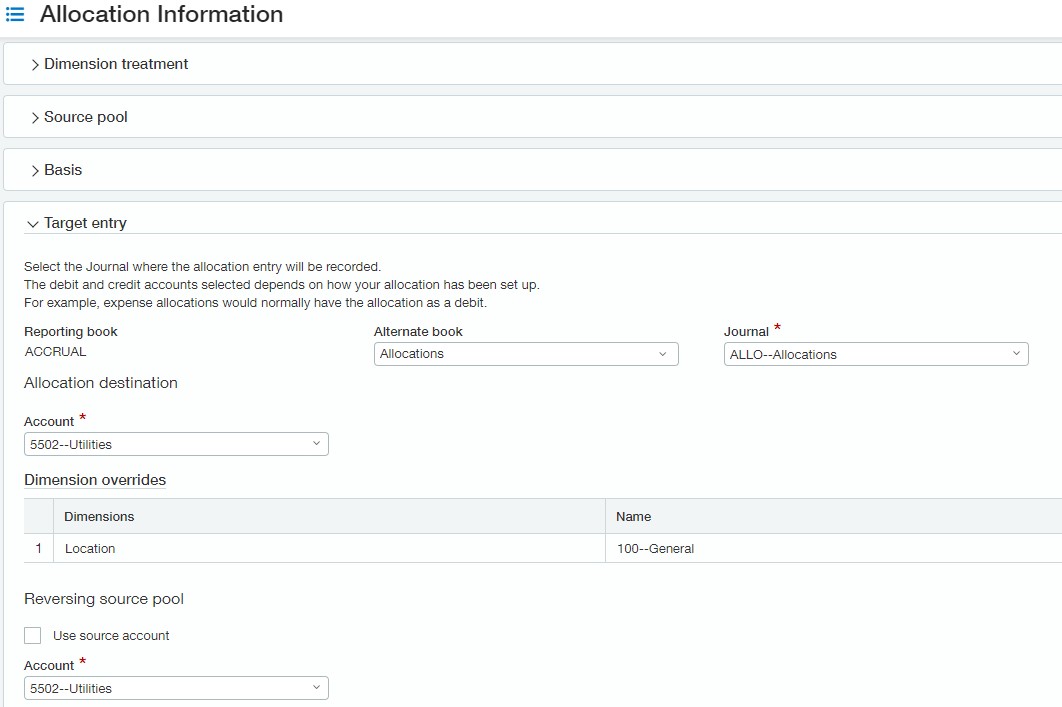Open the Allocation destination Account dropdown

coord(176,444)
